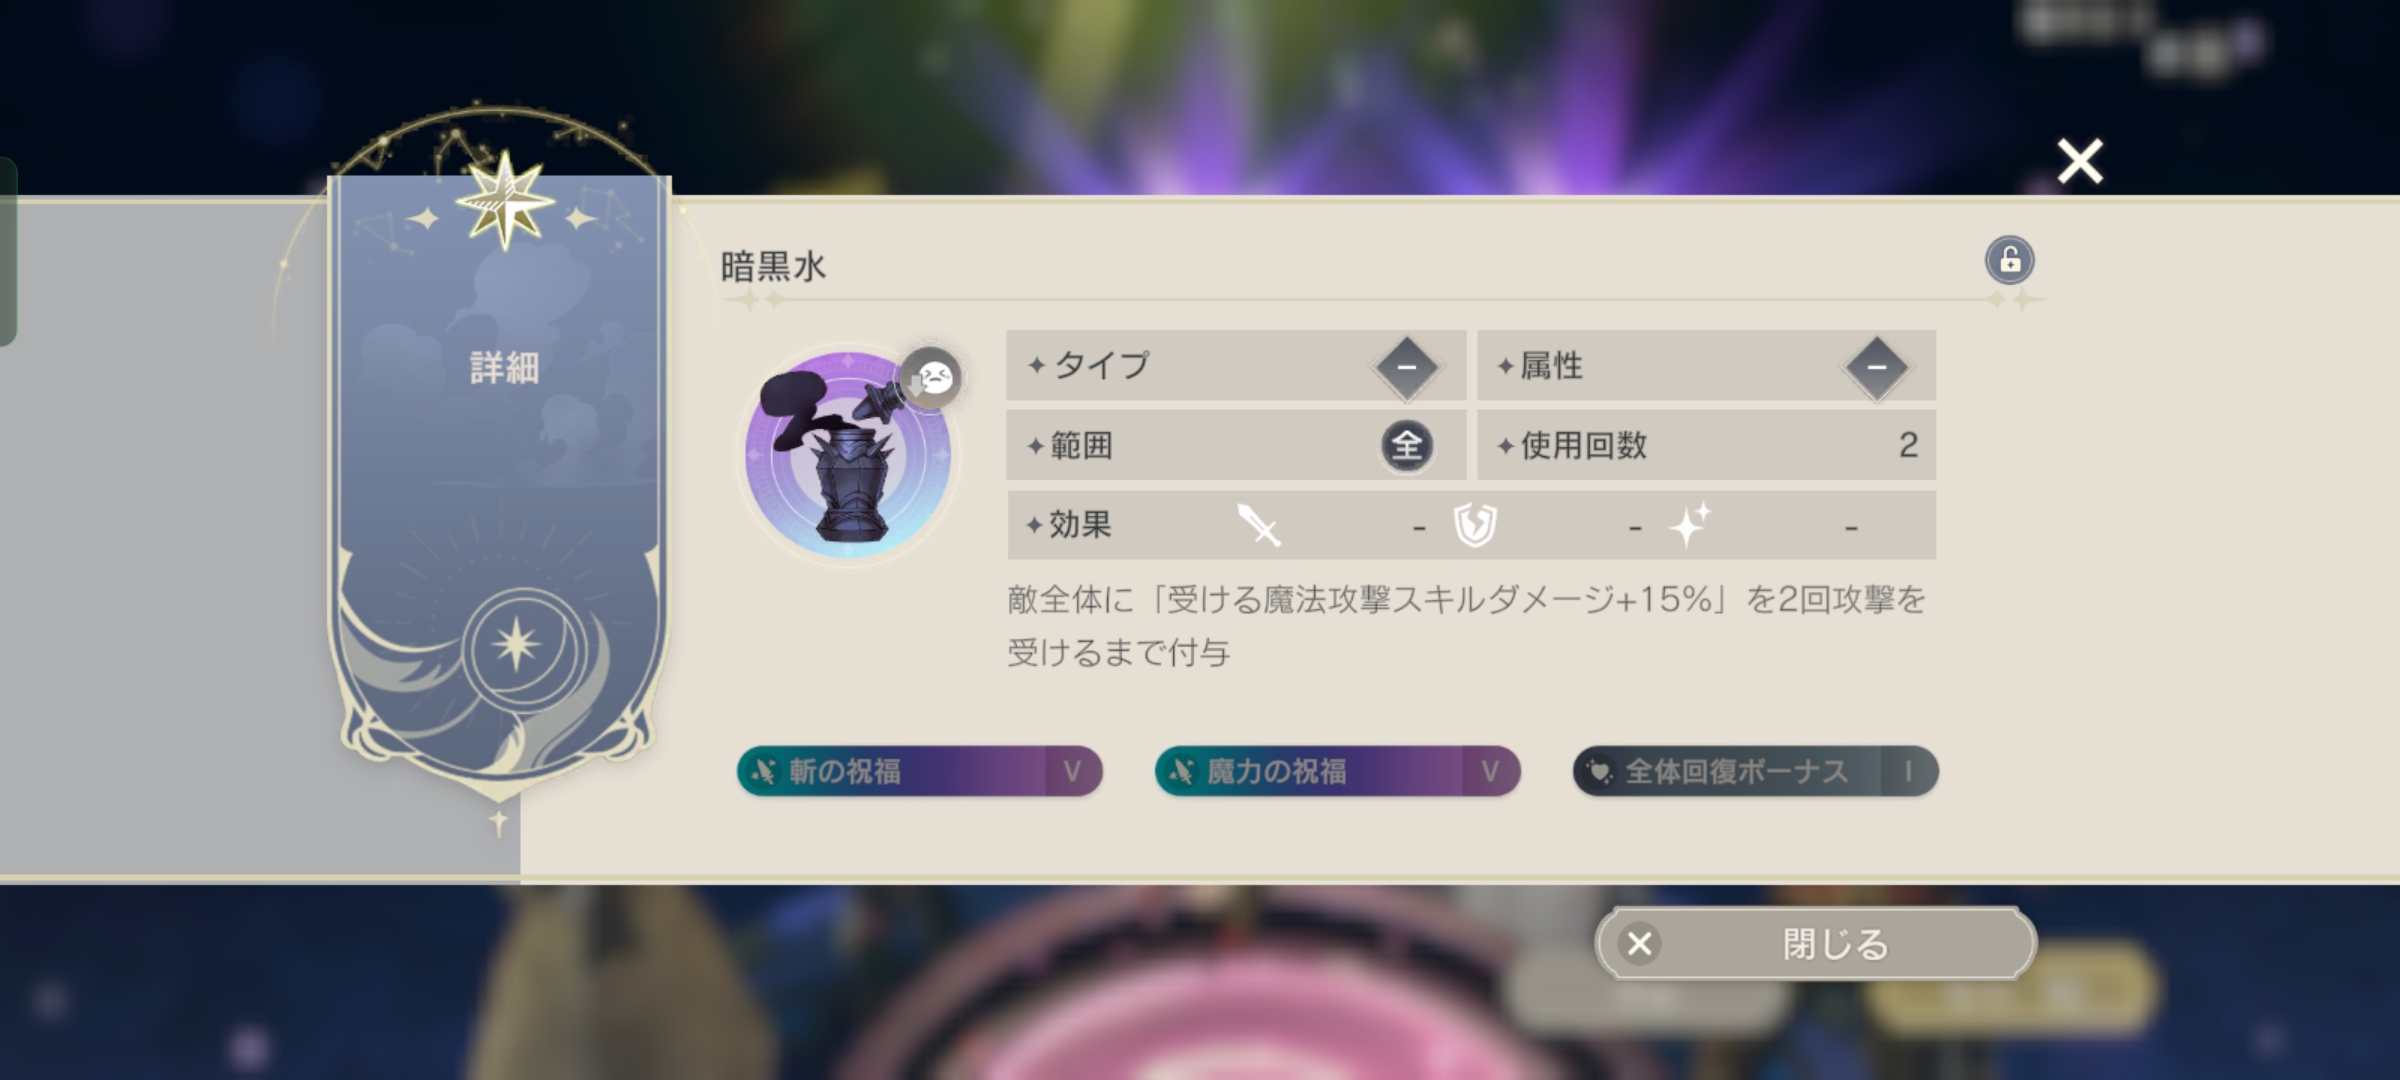Click the 暗黒水 item name title
This screenshot has width=2400, height=1080.
coord(773,266)
